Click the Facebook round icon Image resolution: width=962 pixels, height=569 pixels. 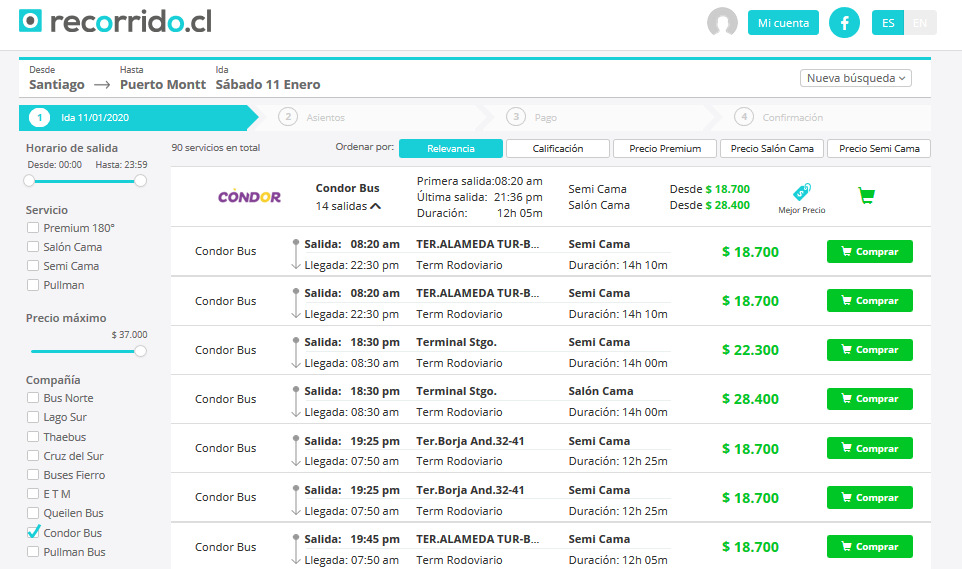[x=844, y=23]
